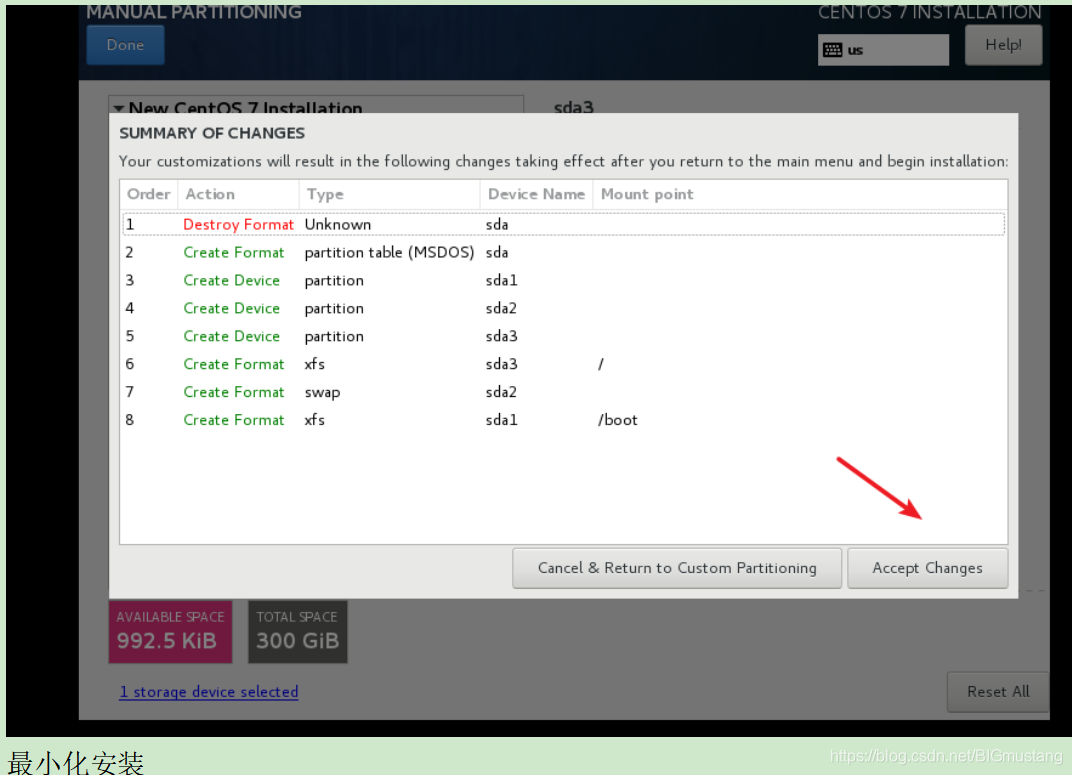Select 'partition table (MSDOS)' type cell
This screenshot has height=775, width=1072.
point(389,252)
